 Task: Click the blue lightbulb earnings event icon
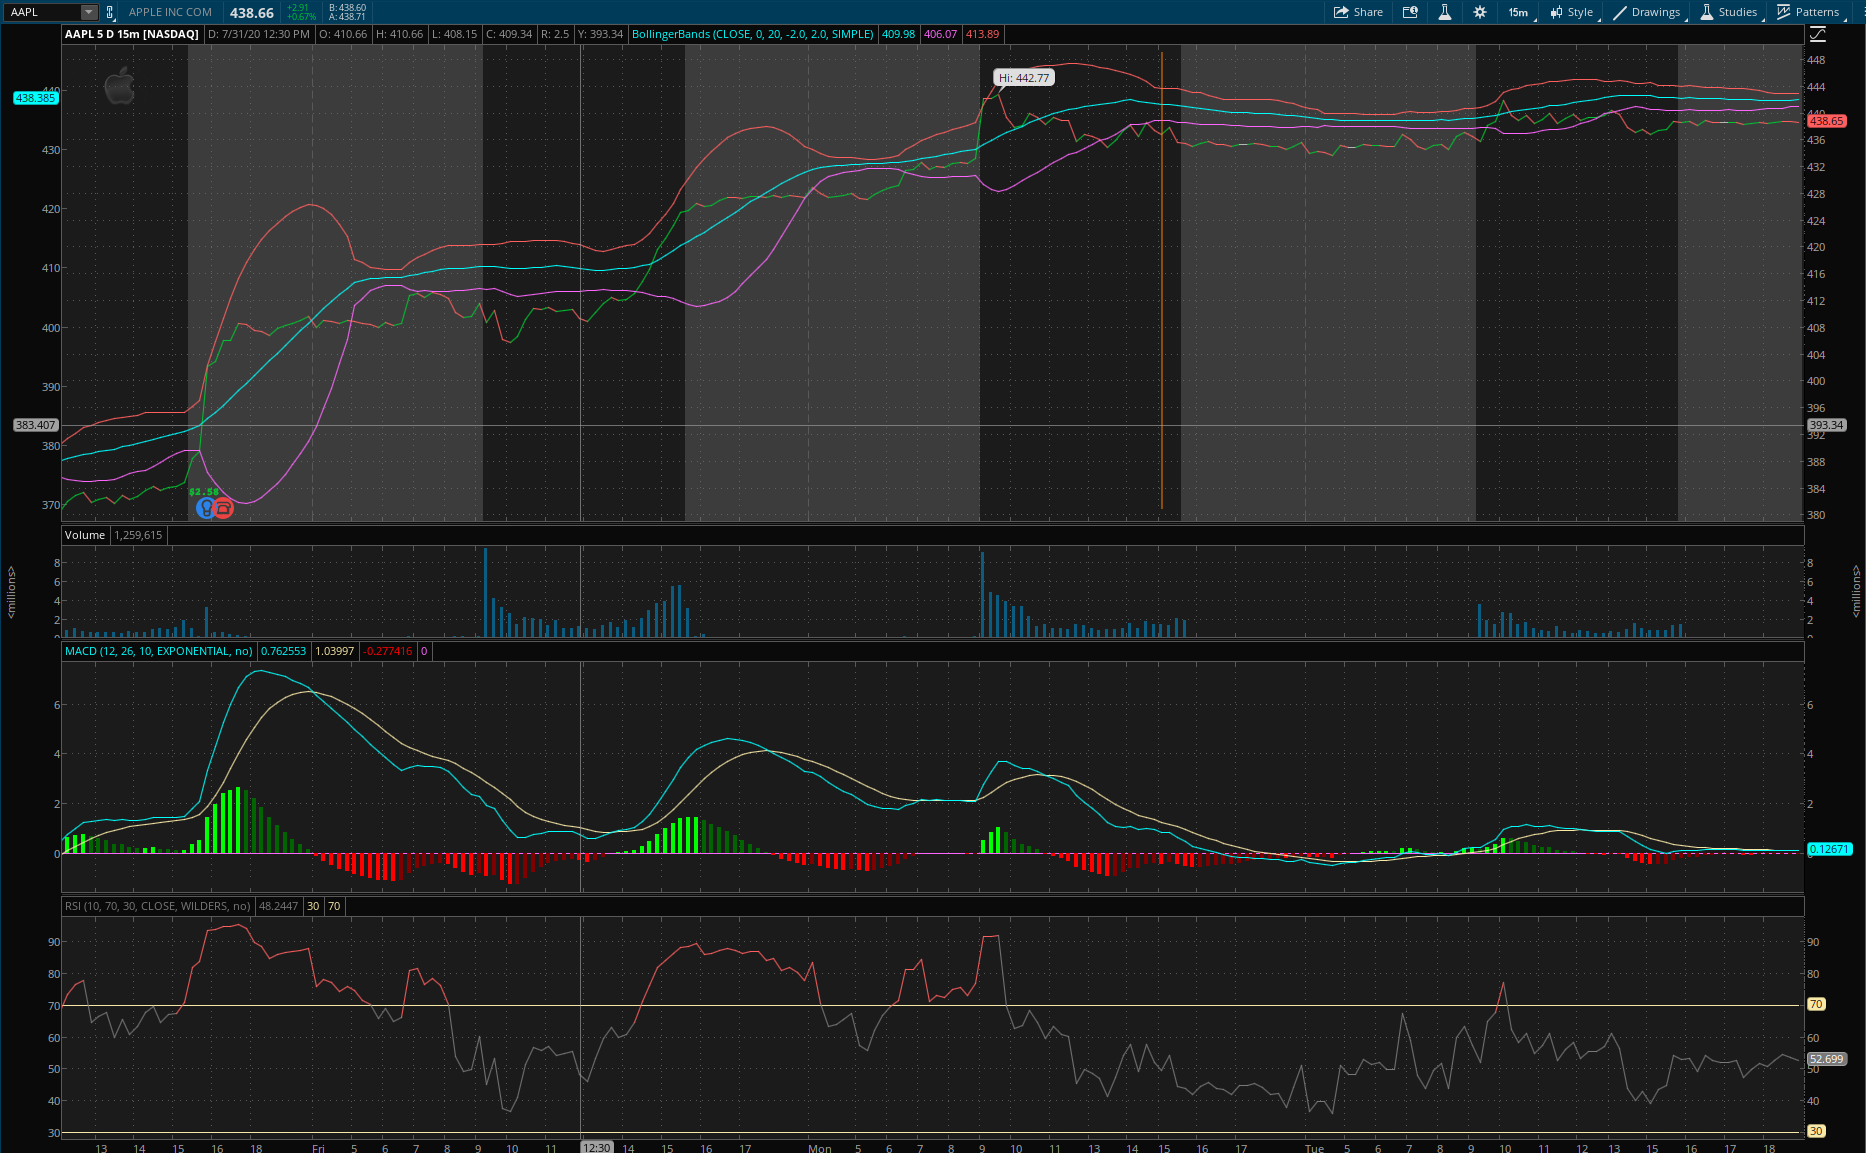coord(206,508)
